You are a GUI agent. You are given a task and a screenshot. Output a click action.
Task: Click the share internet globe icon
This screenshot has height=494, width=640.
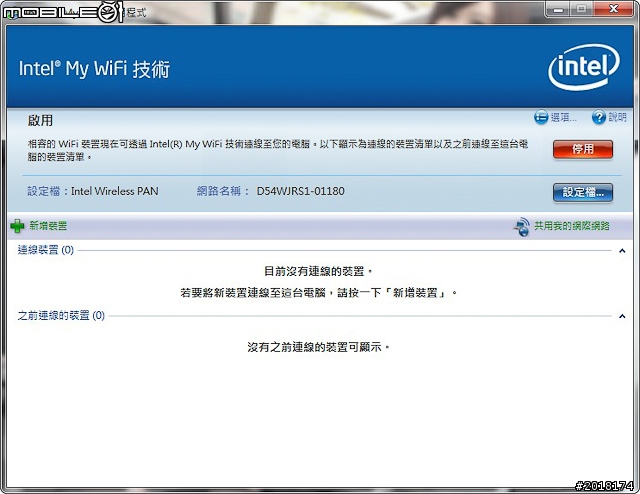(522, 226)
